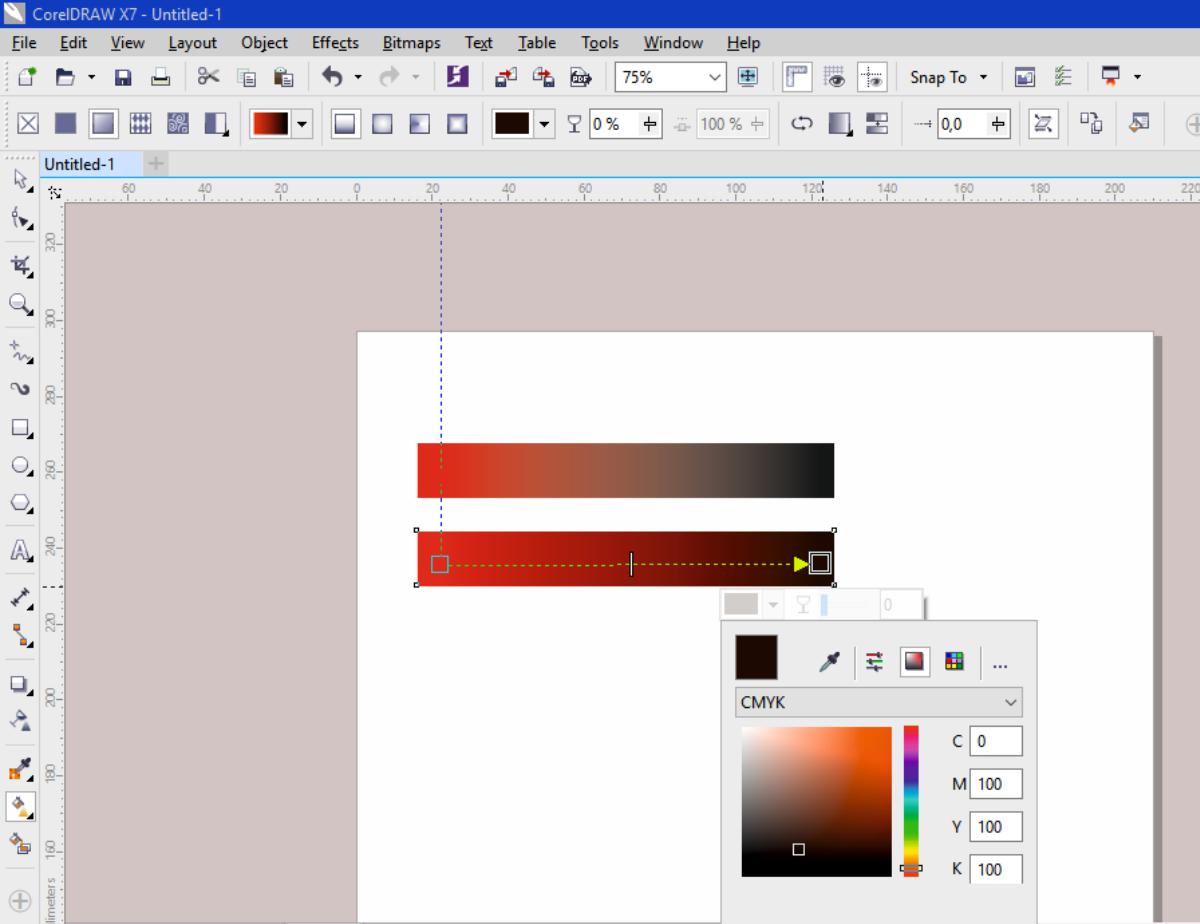Select the Pick tool in the toolbox

point(19,180)
